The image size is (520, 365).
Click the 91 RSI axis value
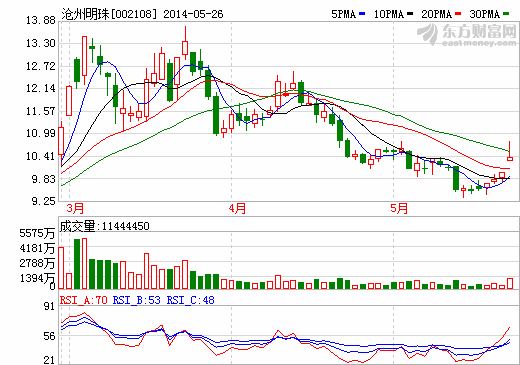pos(49,306)
